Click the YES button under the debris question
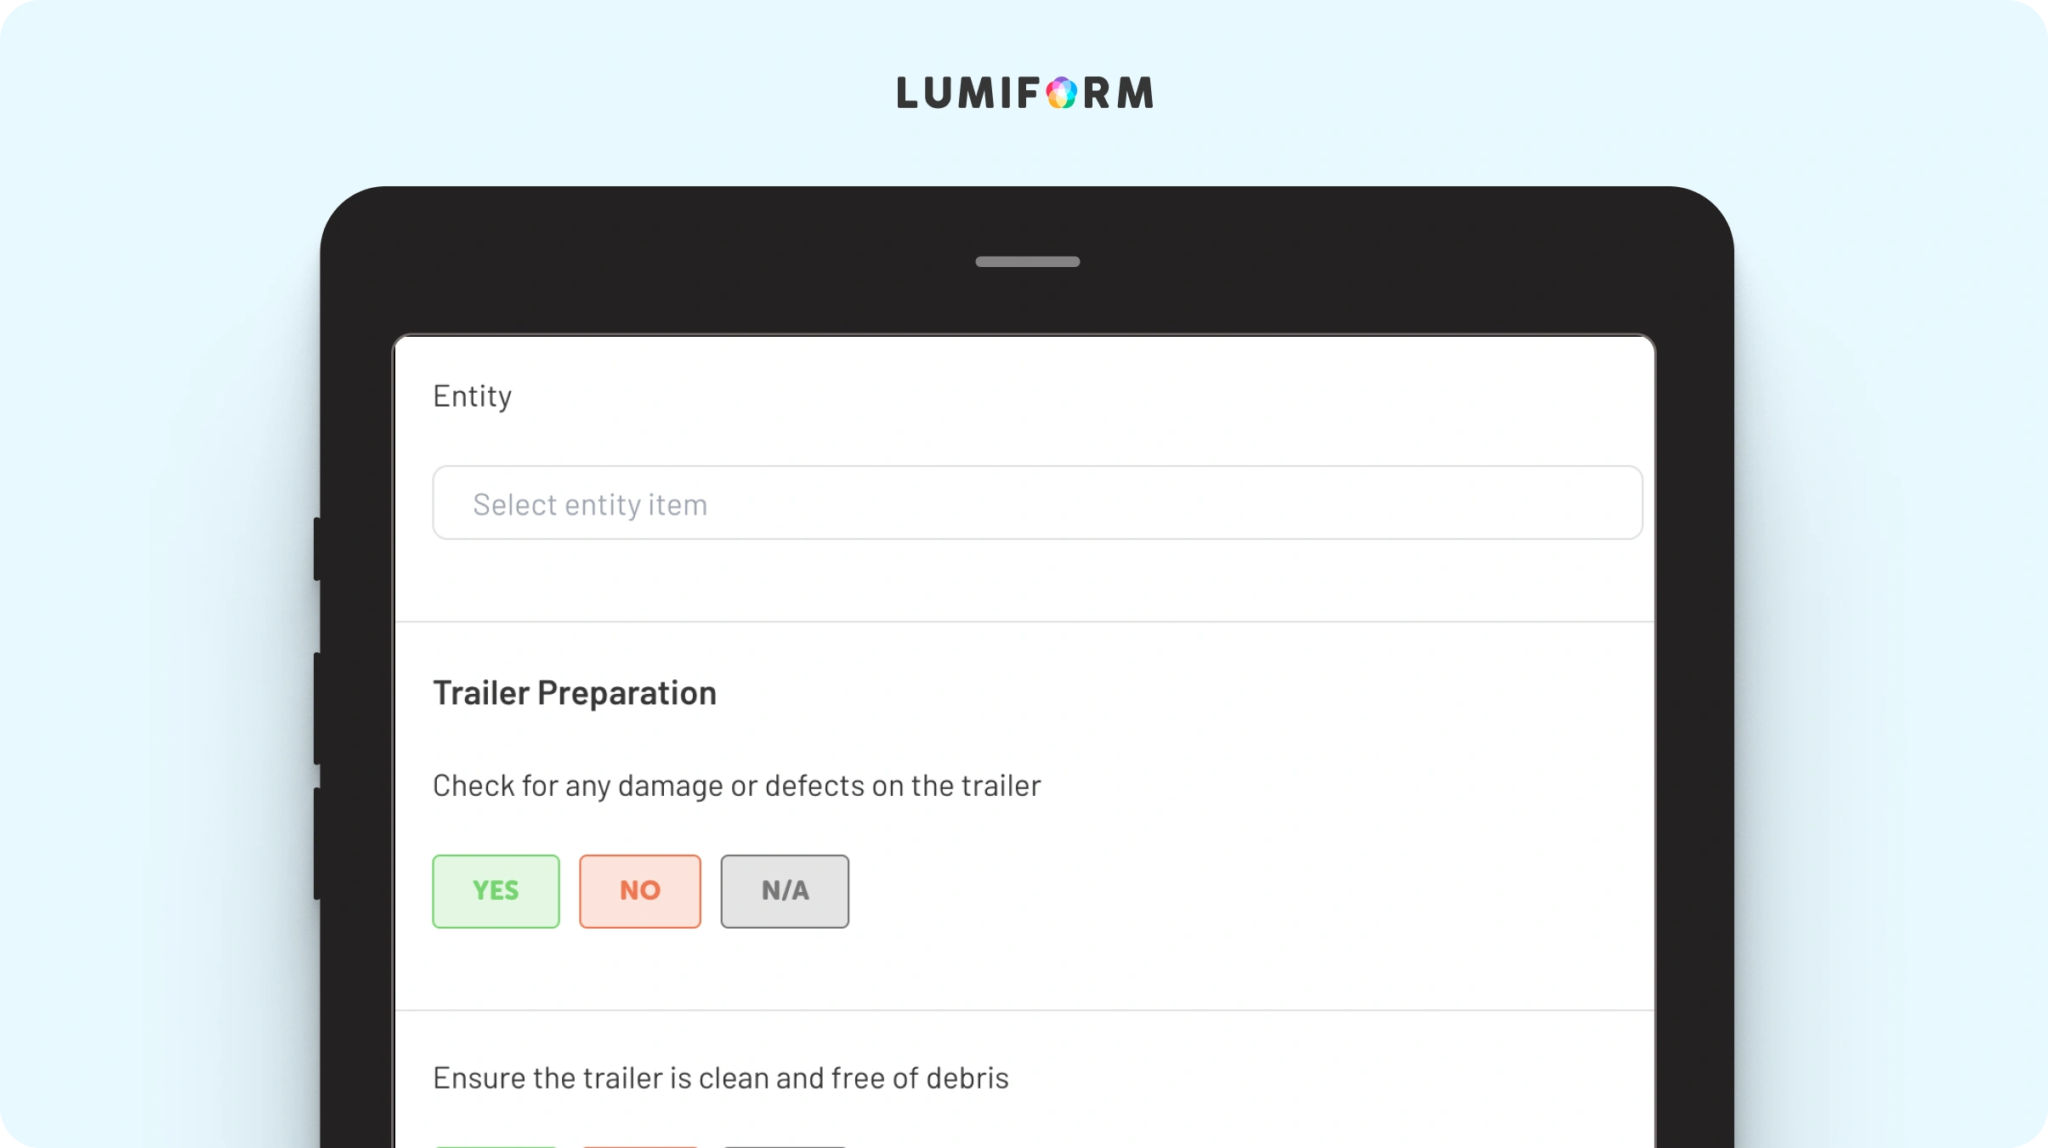This screenshot has height=1148, width=2048. [x=496, y=1145]
